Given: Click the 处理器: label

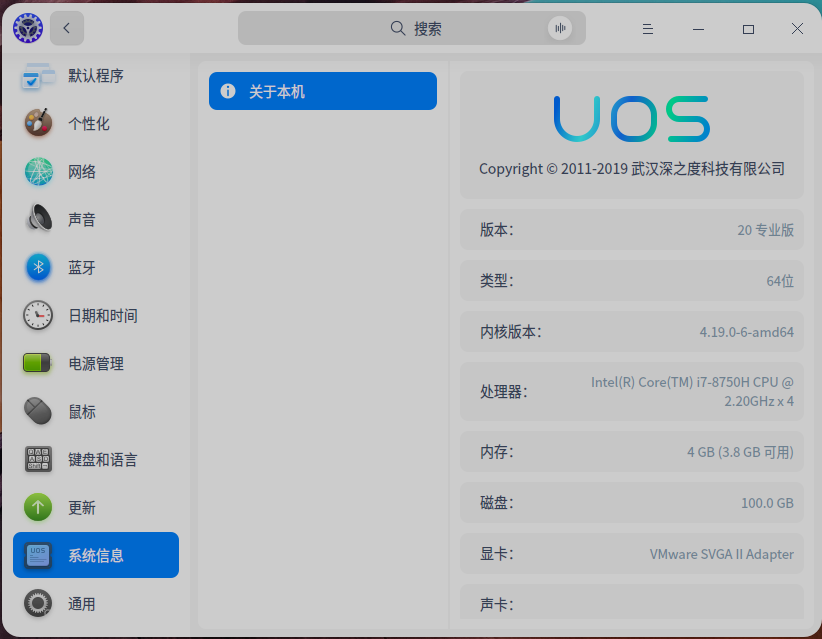Looking at the screenshot, I should (504, 392).
